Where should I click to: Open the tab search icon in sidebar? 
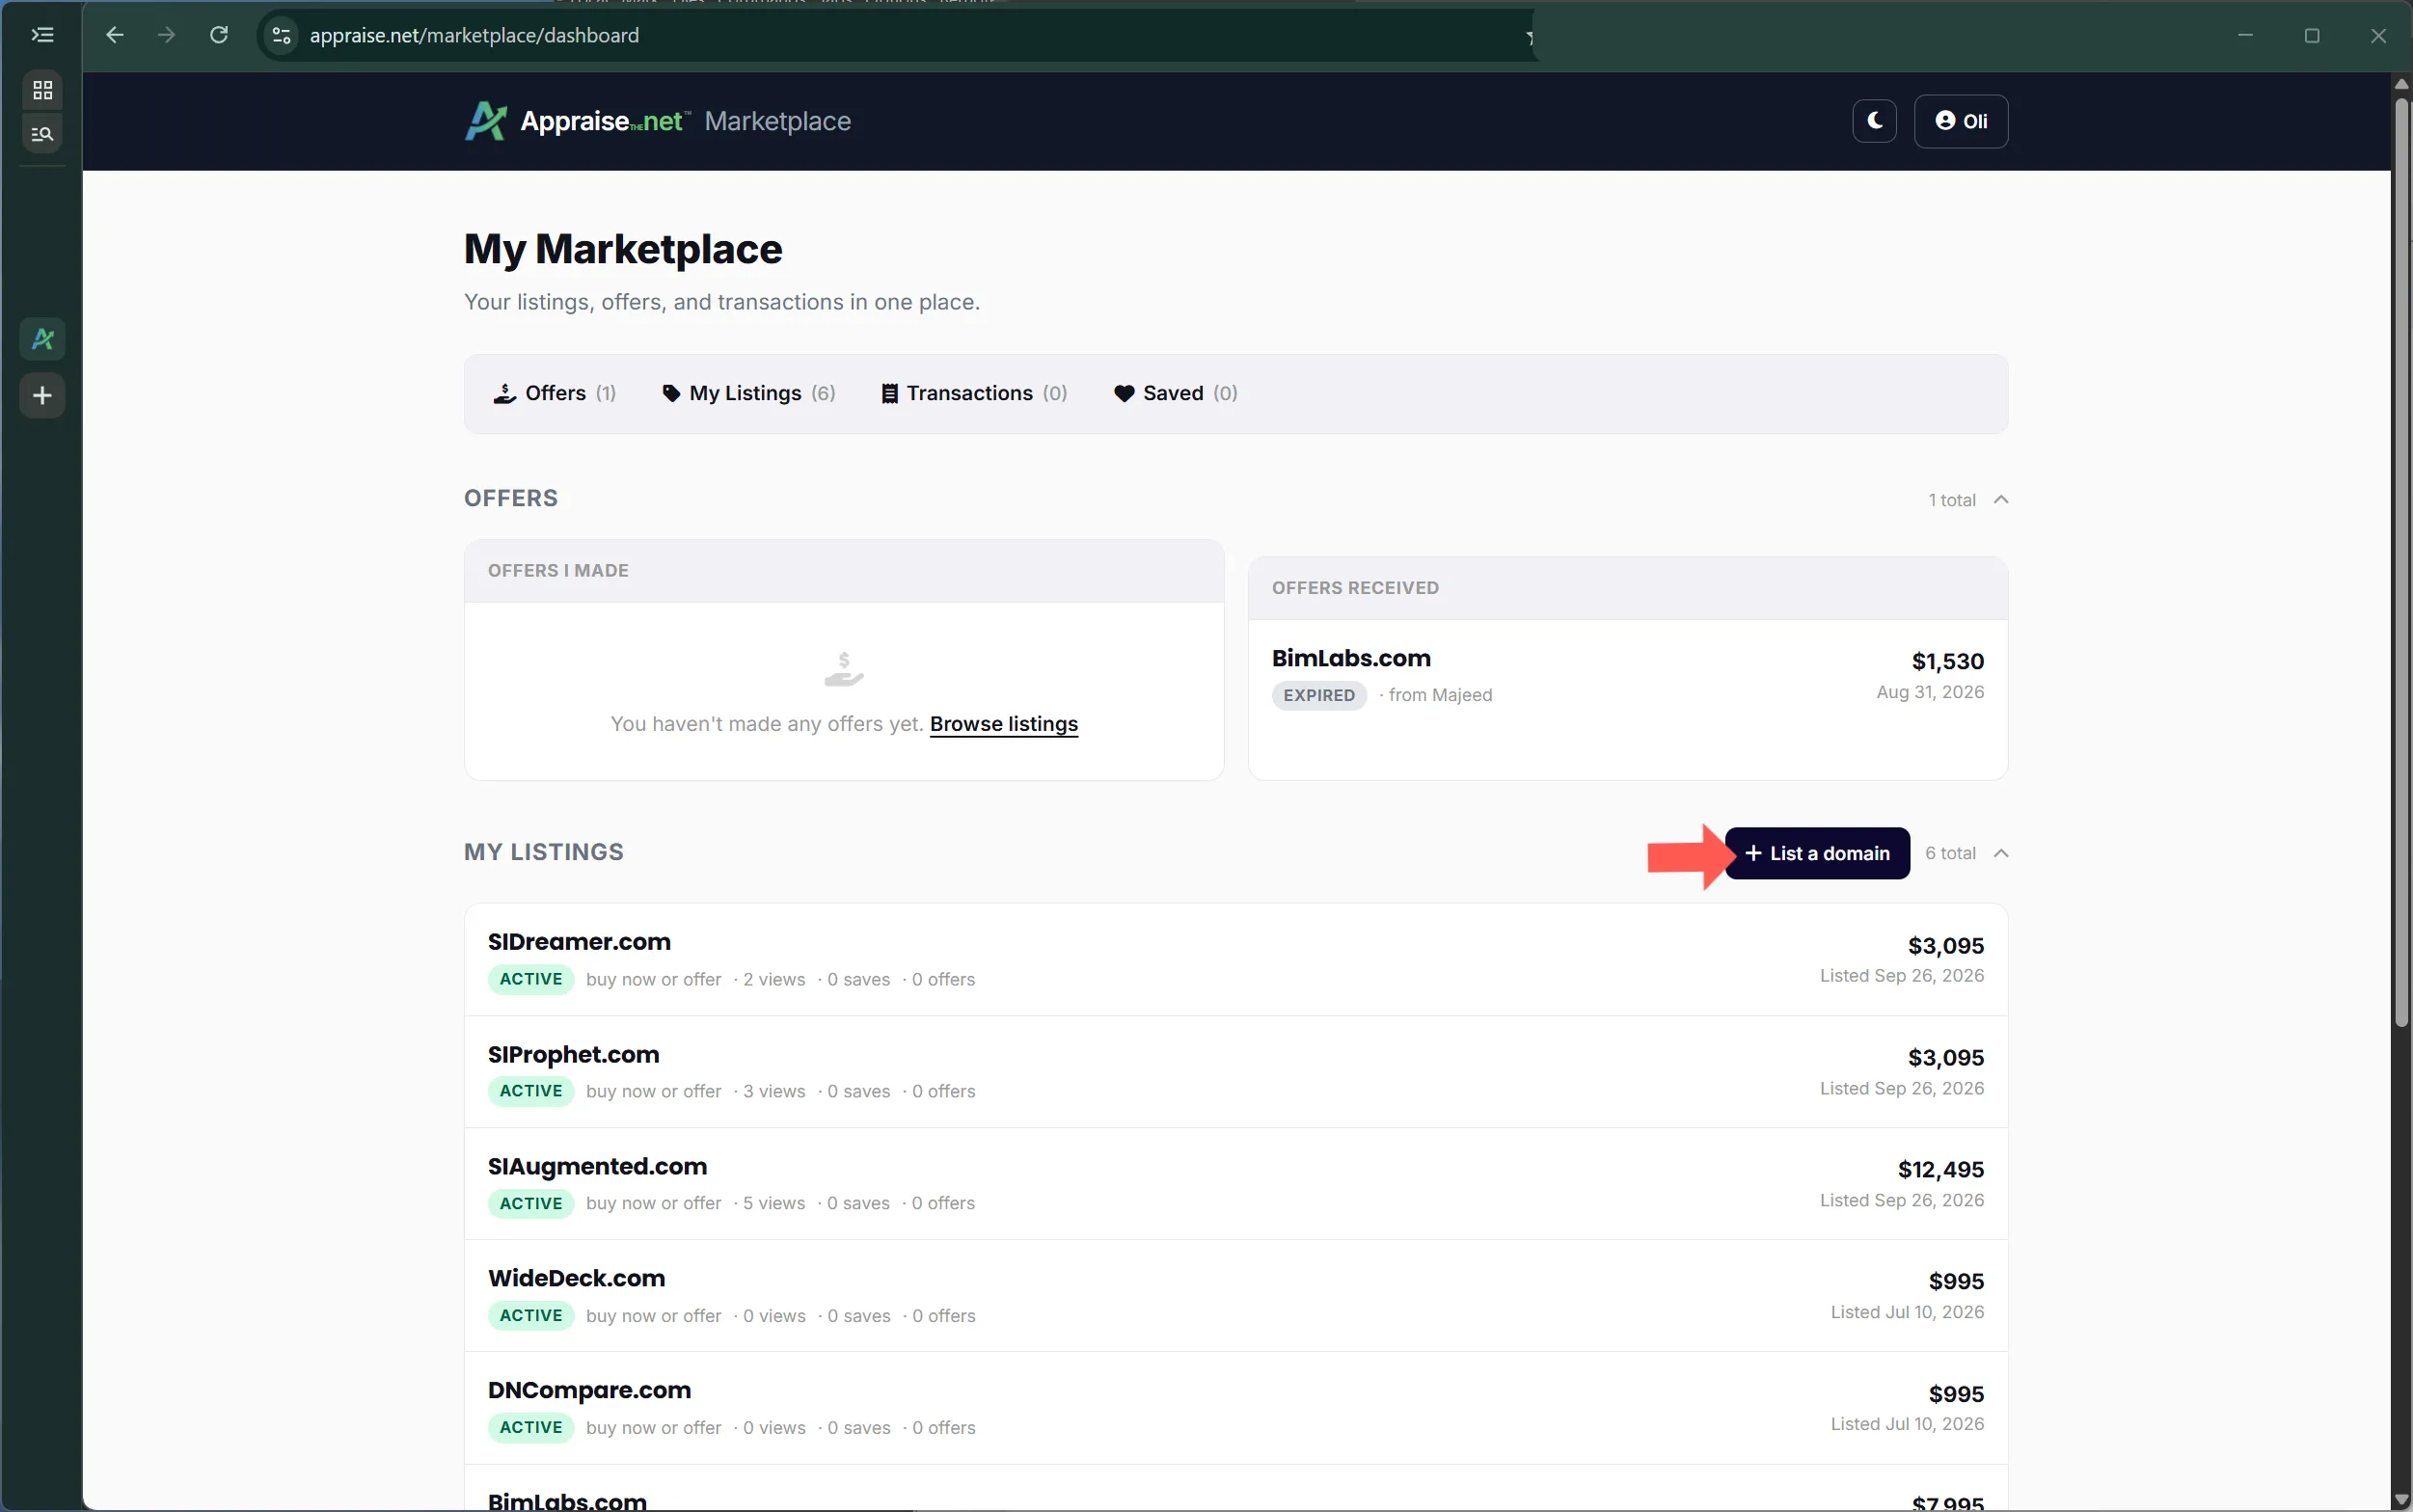[x=42, y=133]
